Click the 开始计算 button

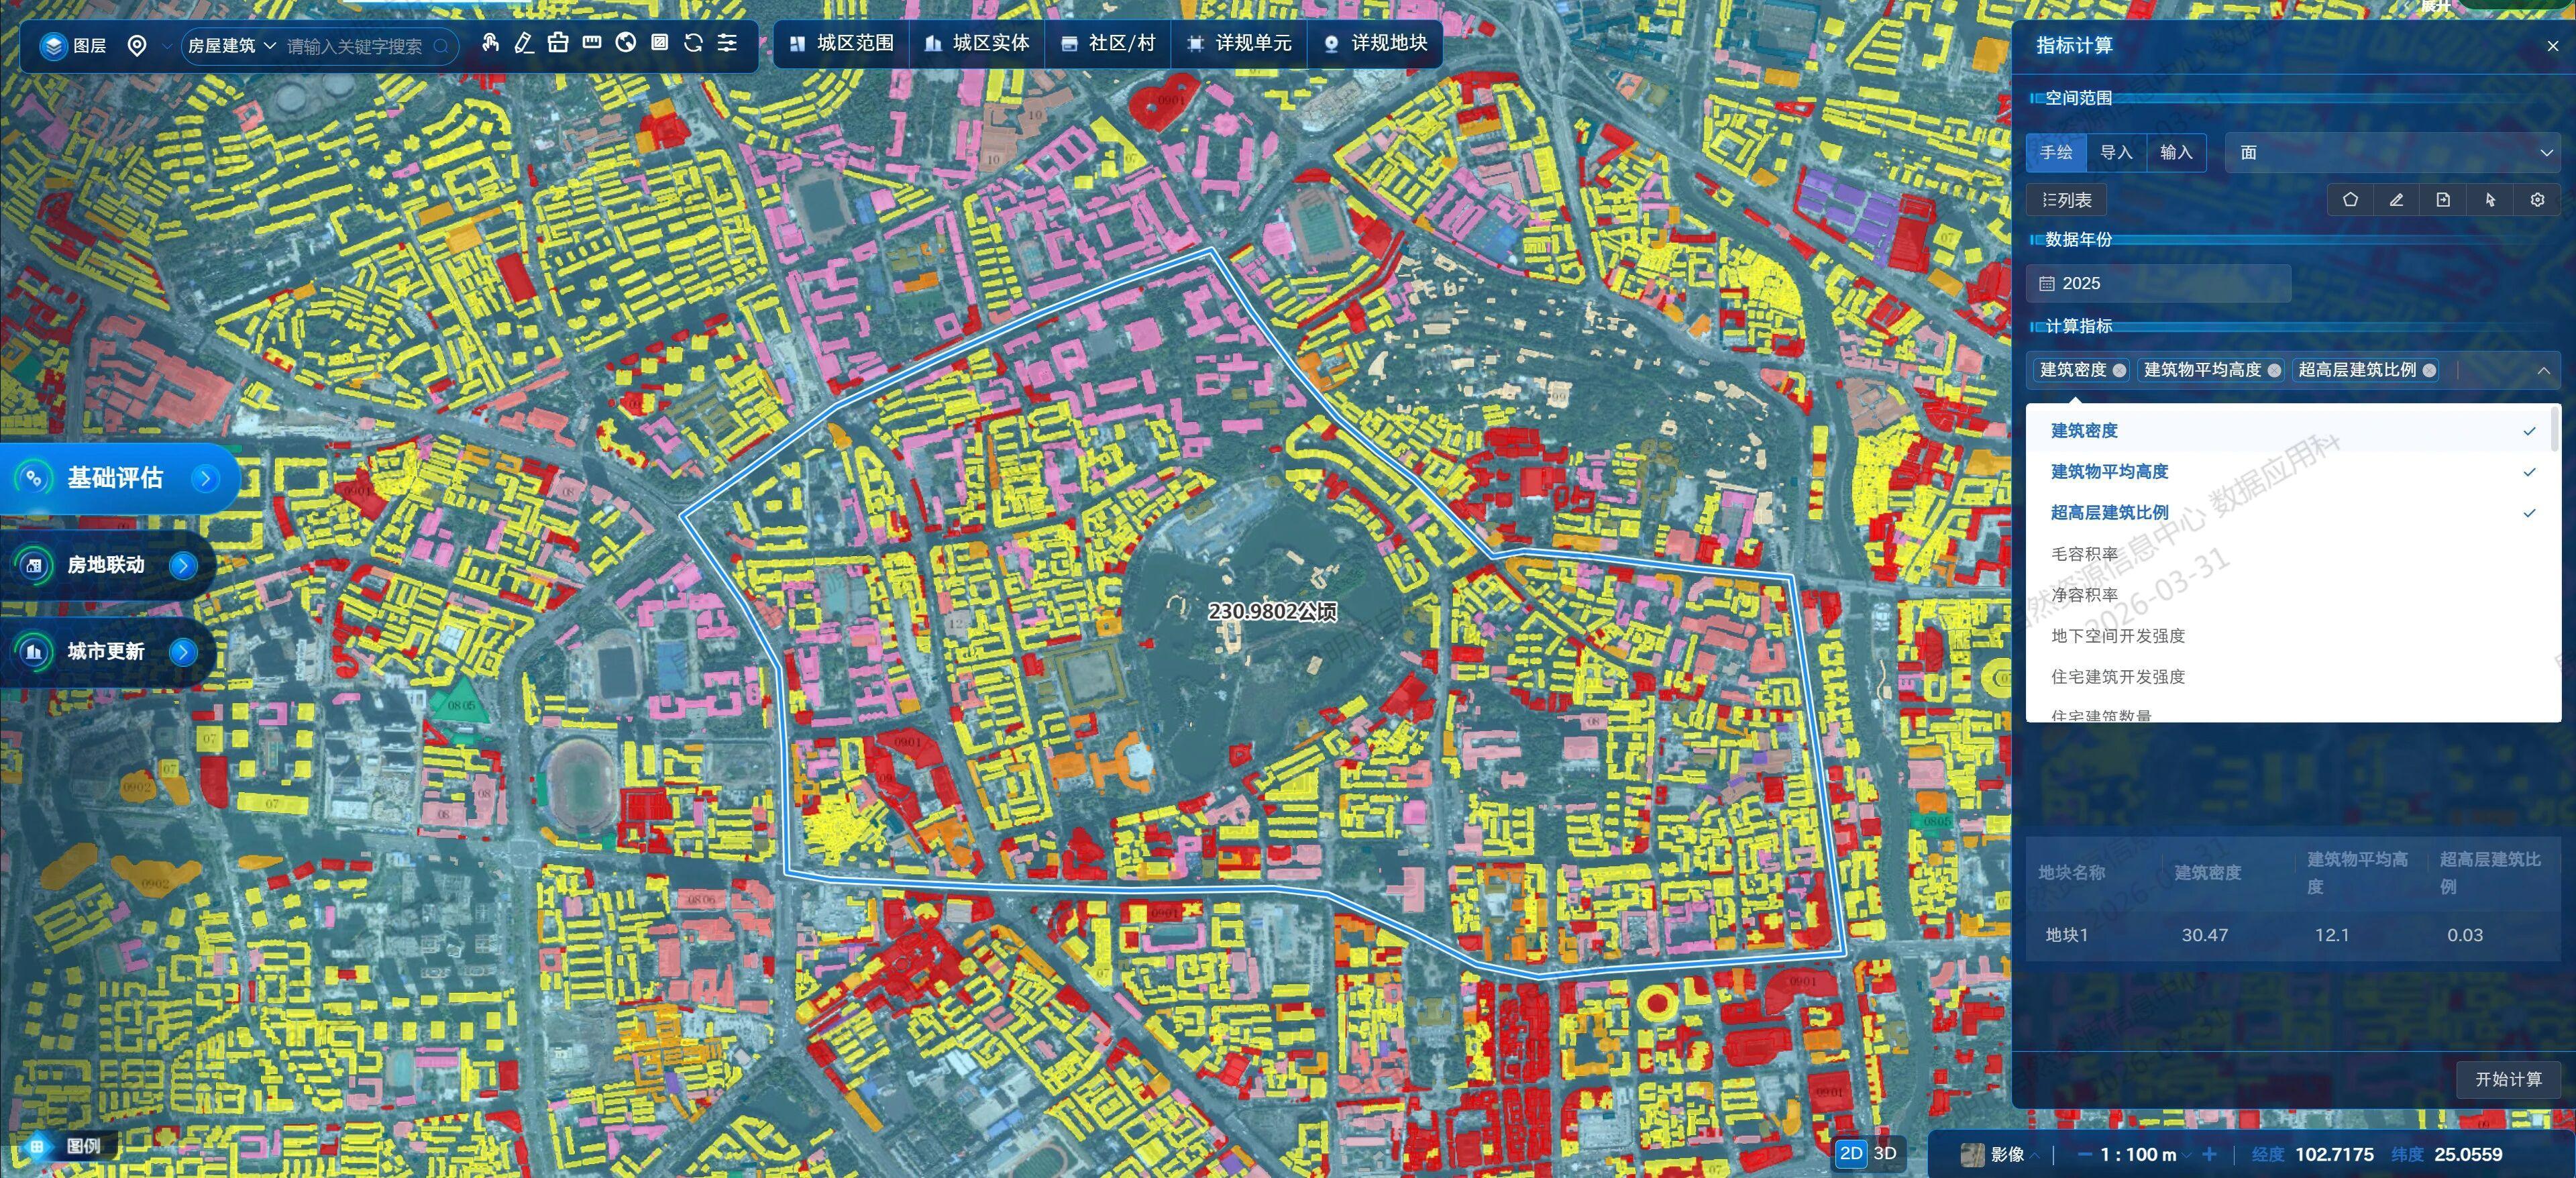coord(2508,1079)
